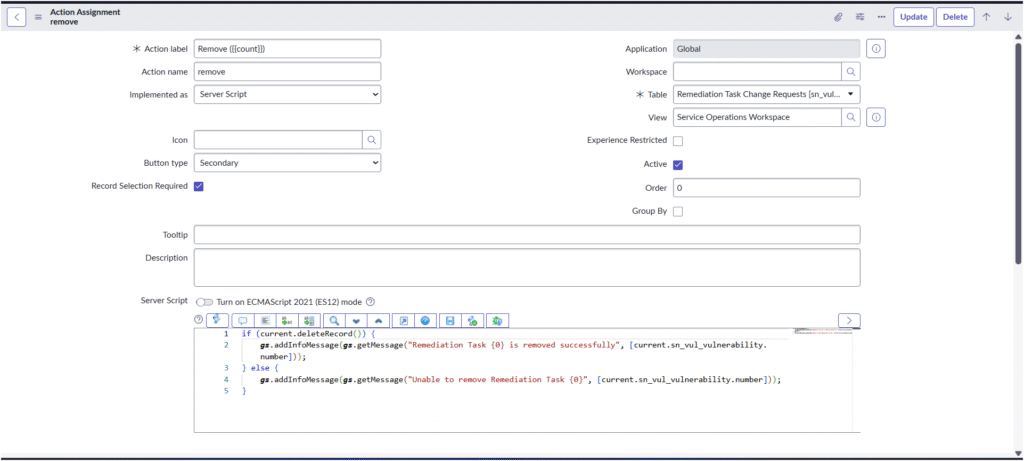Click the attachment paperclip icon

coord(839,17)
